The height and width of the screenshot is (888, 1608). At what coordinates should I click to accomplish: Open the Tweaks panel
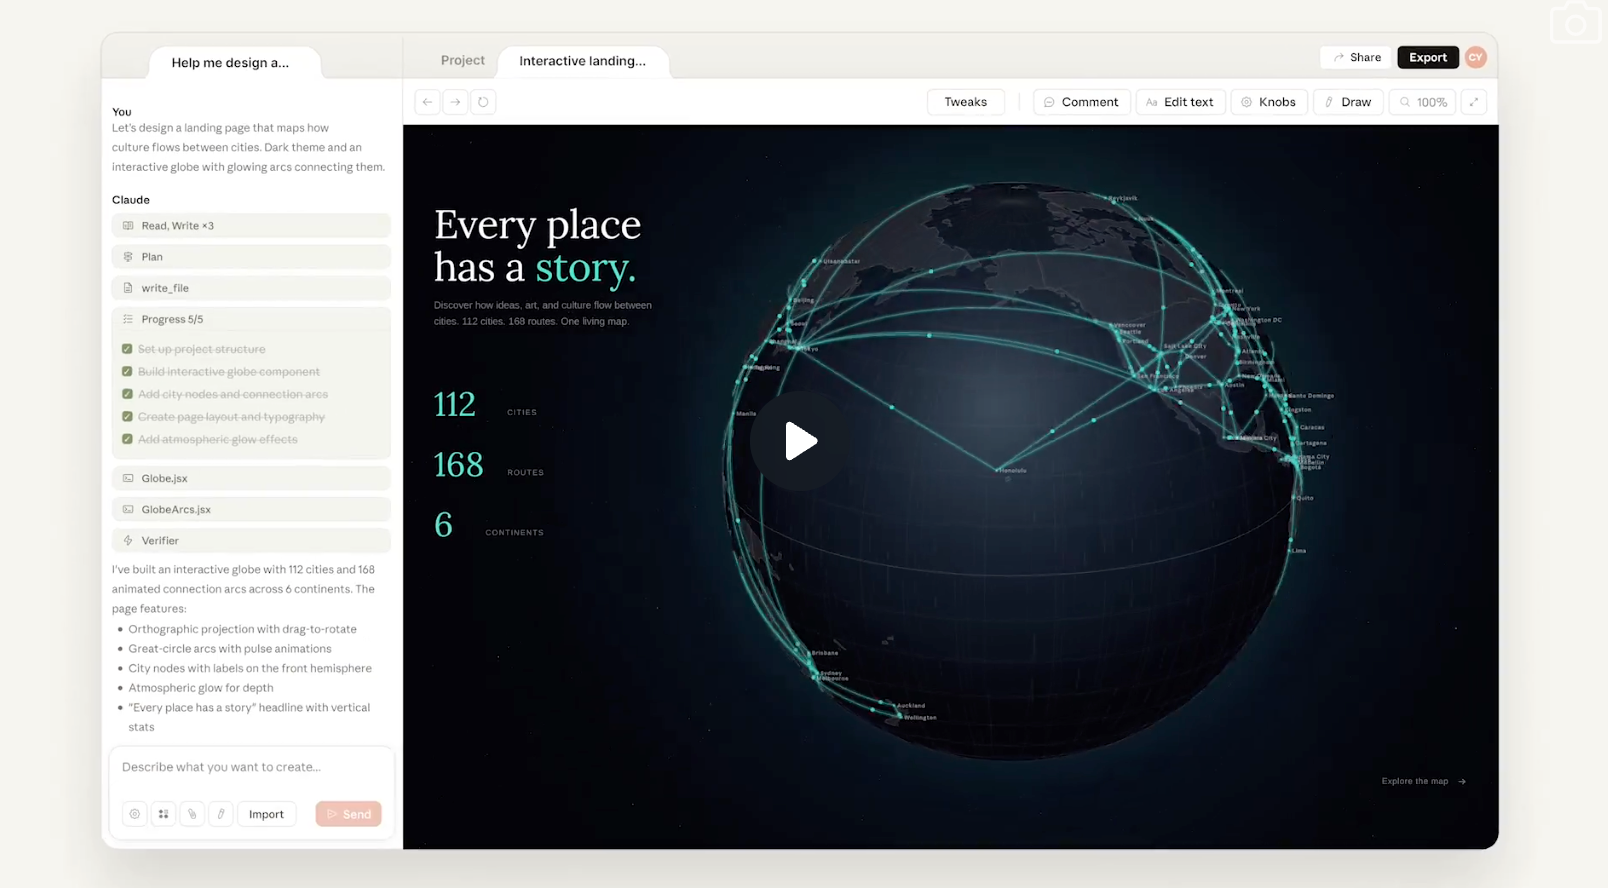[x=966, y=102]
